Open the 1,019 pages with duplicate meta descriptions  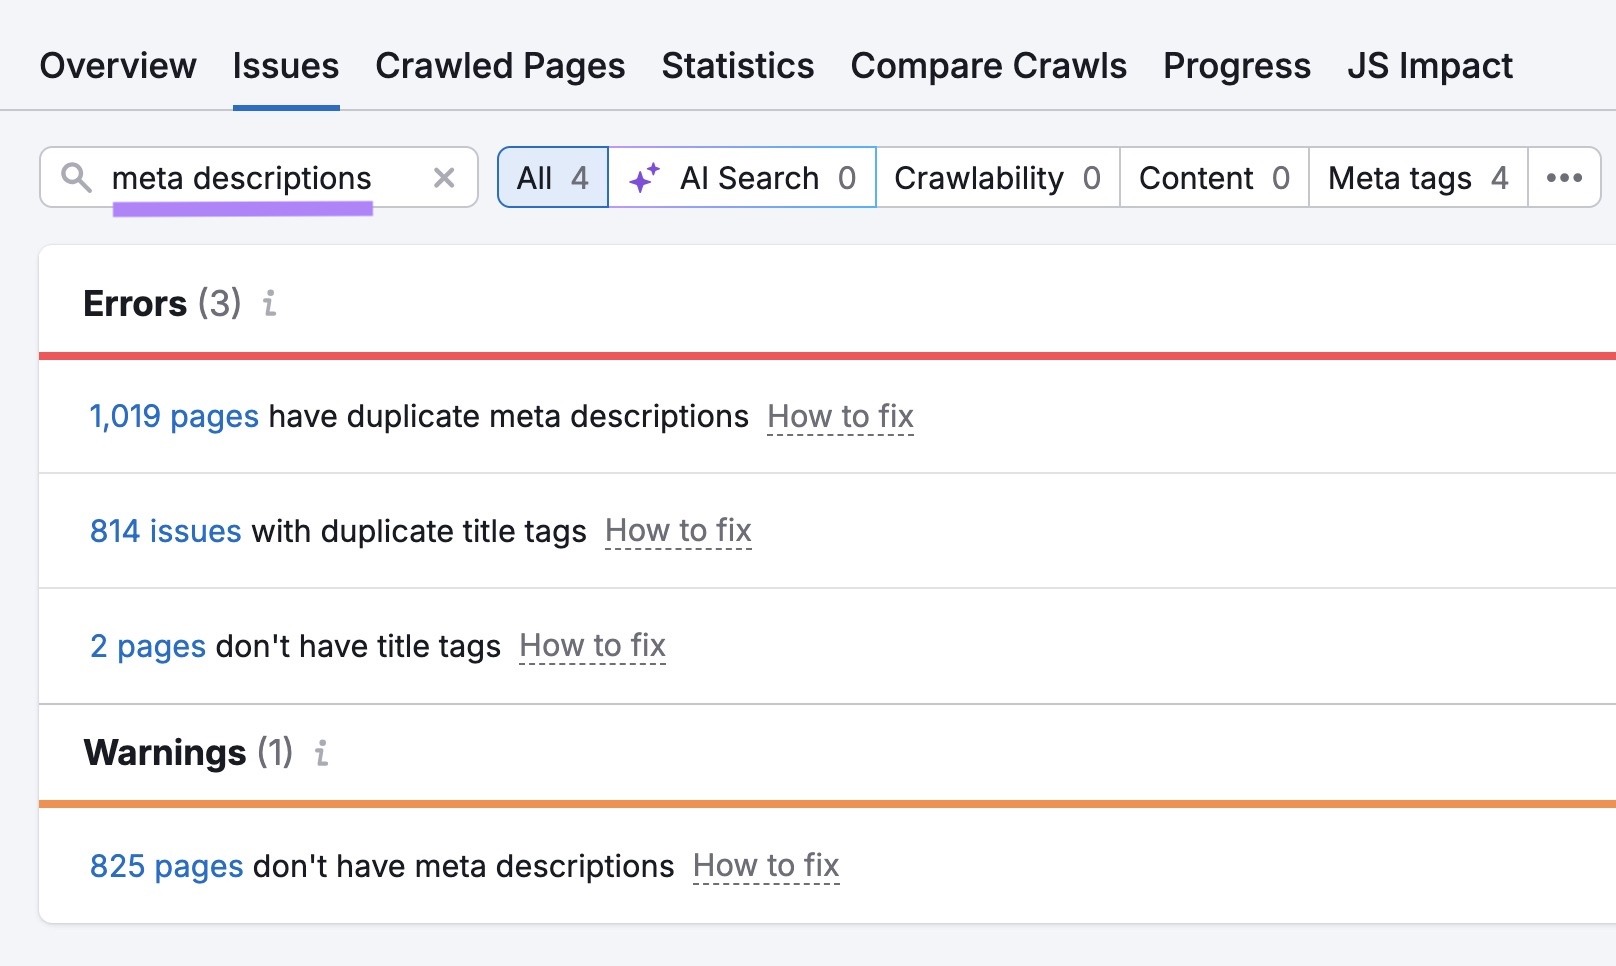coord(172,416)
